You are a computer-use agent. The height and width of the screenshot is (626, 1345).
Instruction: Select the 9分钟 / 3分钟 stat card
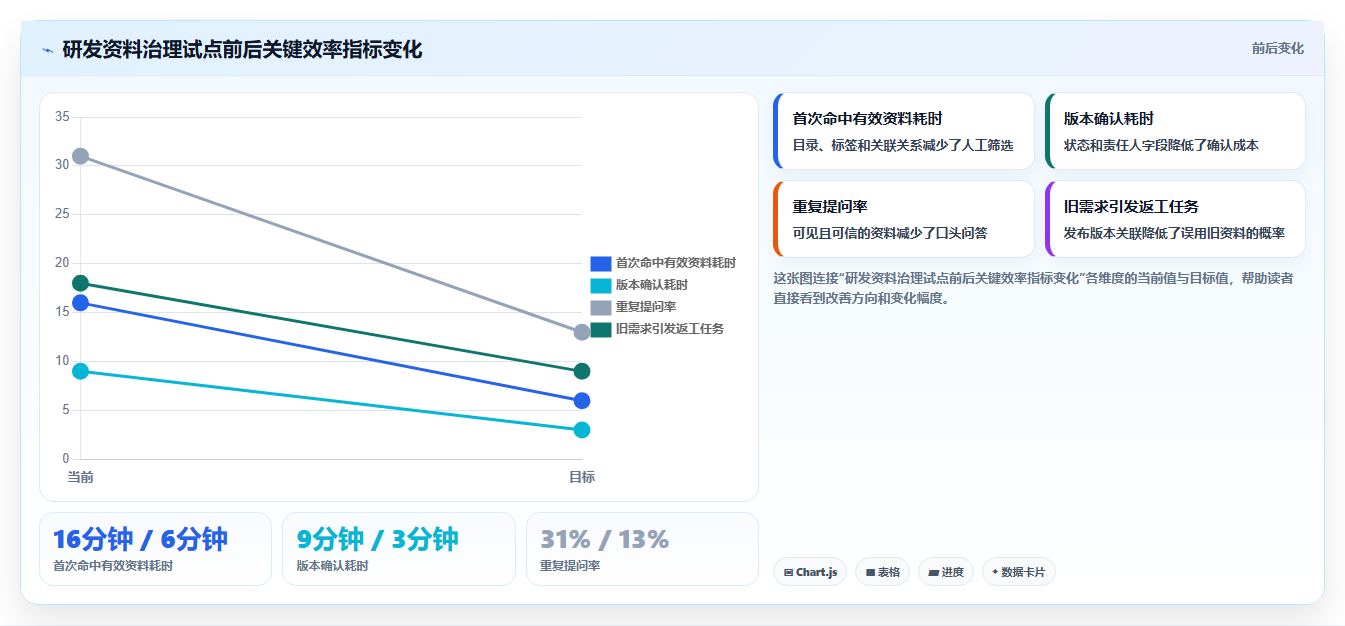click(x=399, y=549)
